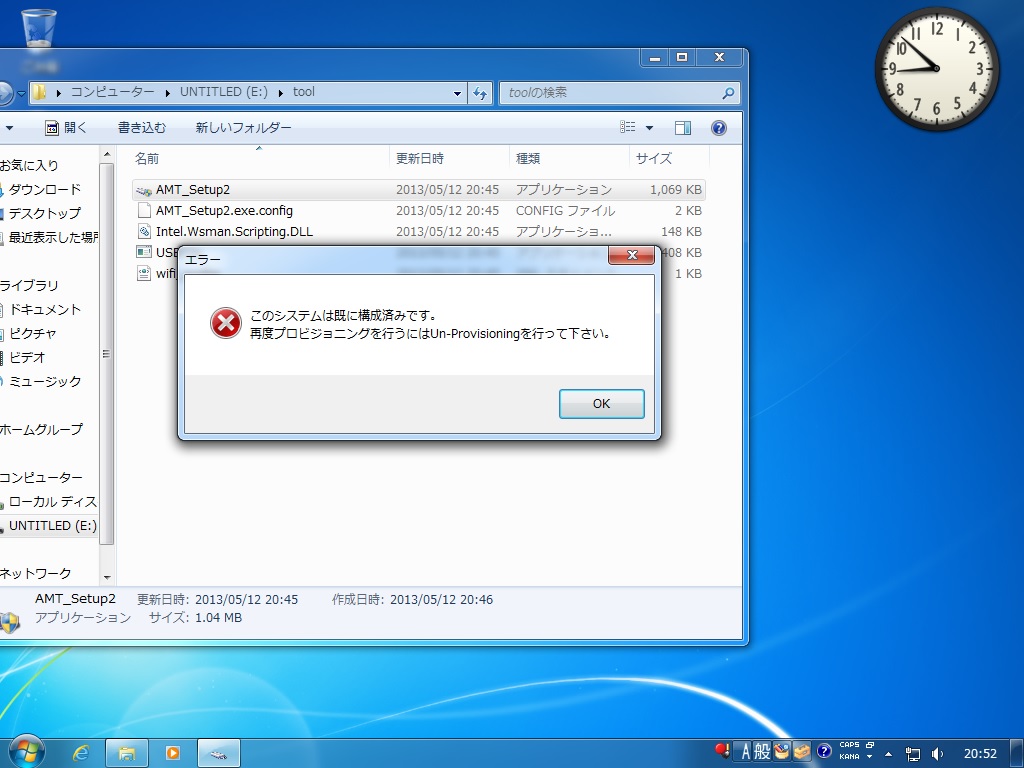Image resolution: width=1024 pixels, height=768 pixels.
Task: Click the AMT_Setup2 taskbar button
Action: pyautogui.click(x=219, y=753)
